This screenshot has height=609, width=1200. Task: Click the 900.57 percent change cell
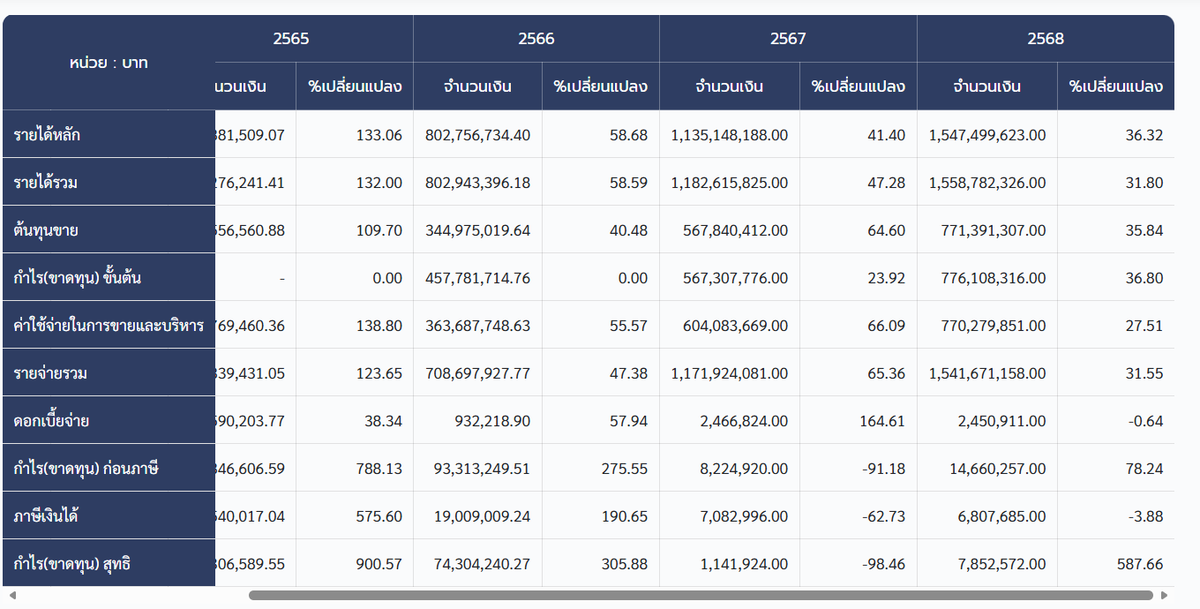coord(355,564)
